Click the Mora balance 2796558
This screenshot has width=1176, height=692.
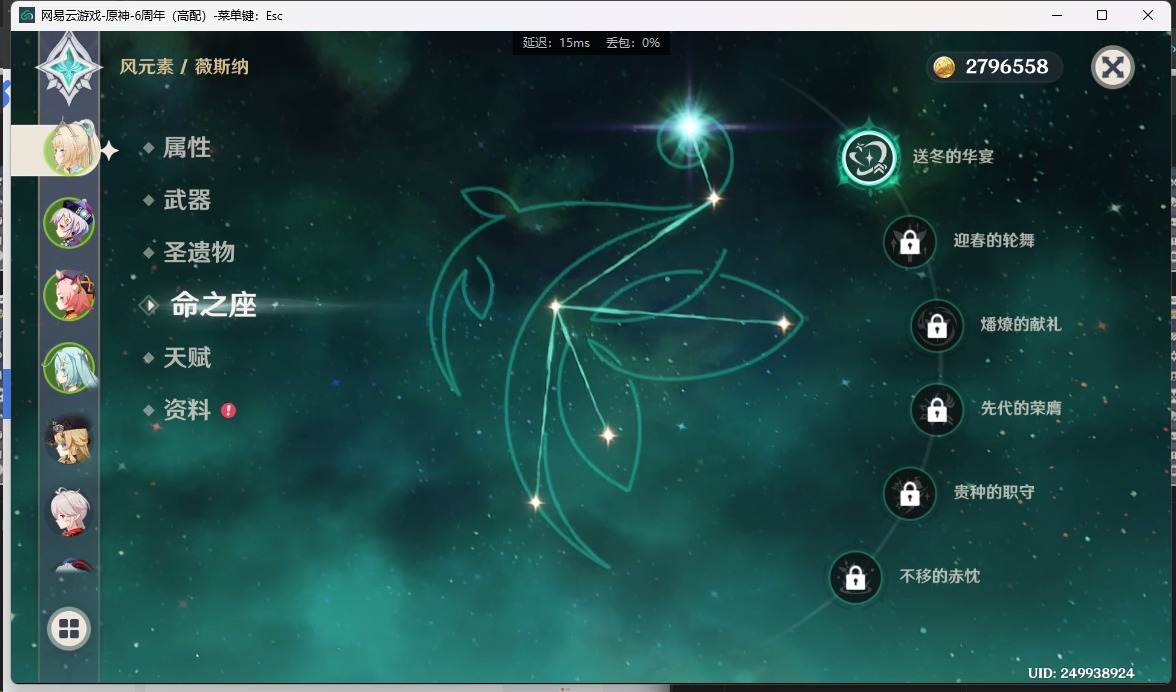coord(1006,67)
